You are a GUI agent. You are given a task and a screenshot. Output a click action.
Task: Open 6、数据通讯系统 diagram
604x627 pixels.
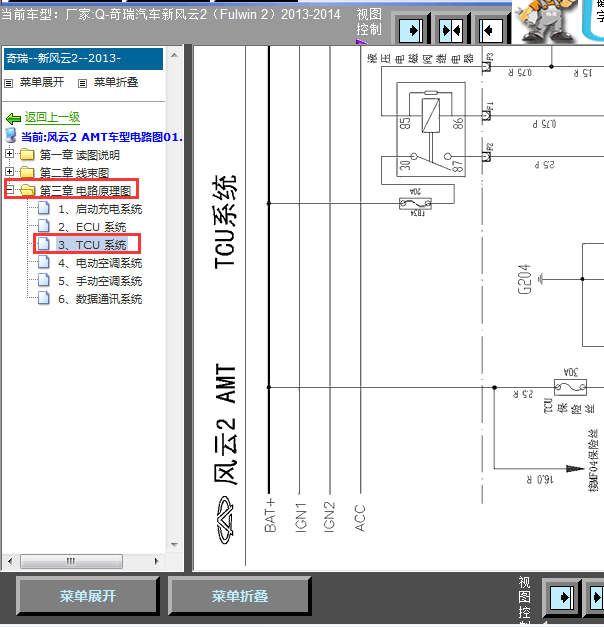pos(100,299)
